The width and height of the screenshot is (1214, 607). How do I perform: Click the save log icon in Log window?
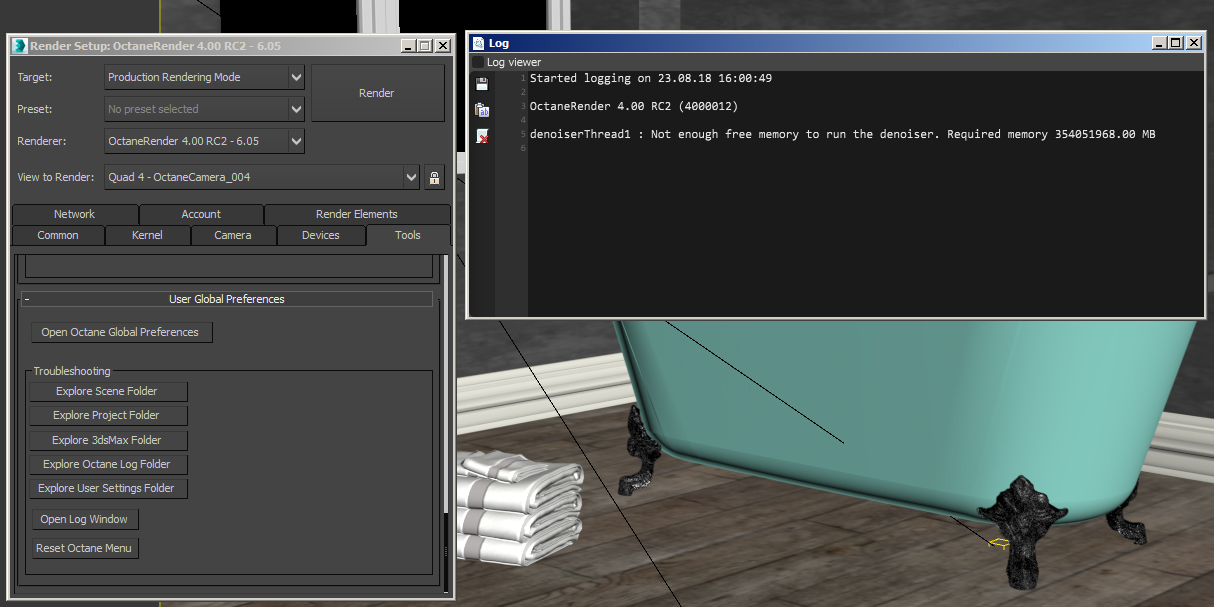(482, 84)
